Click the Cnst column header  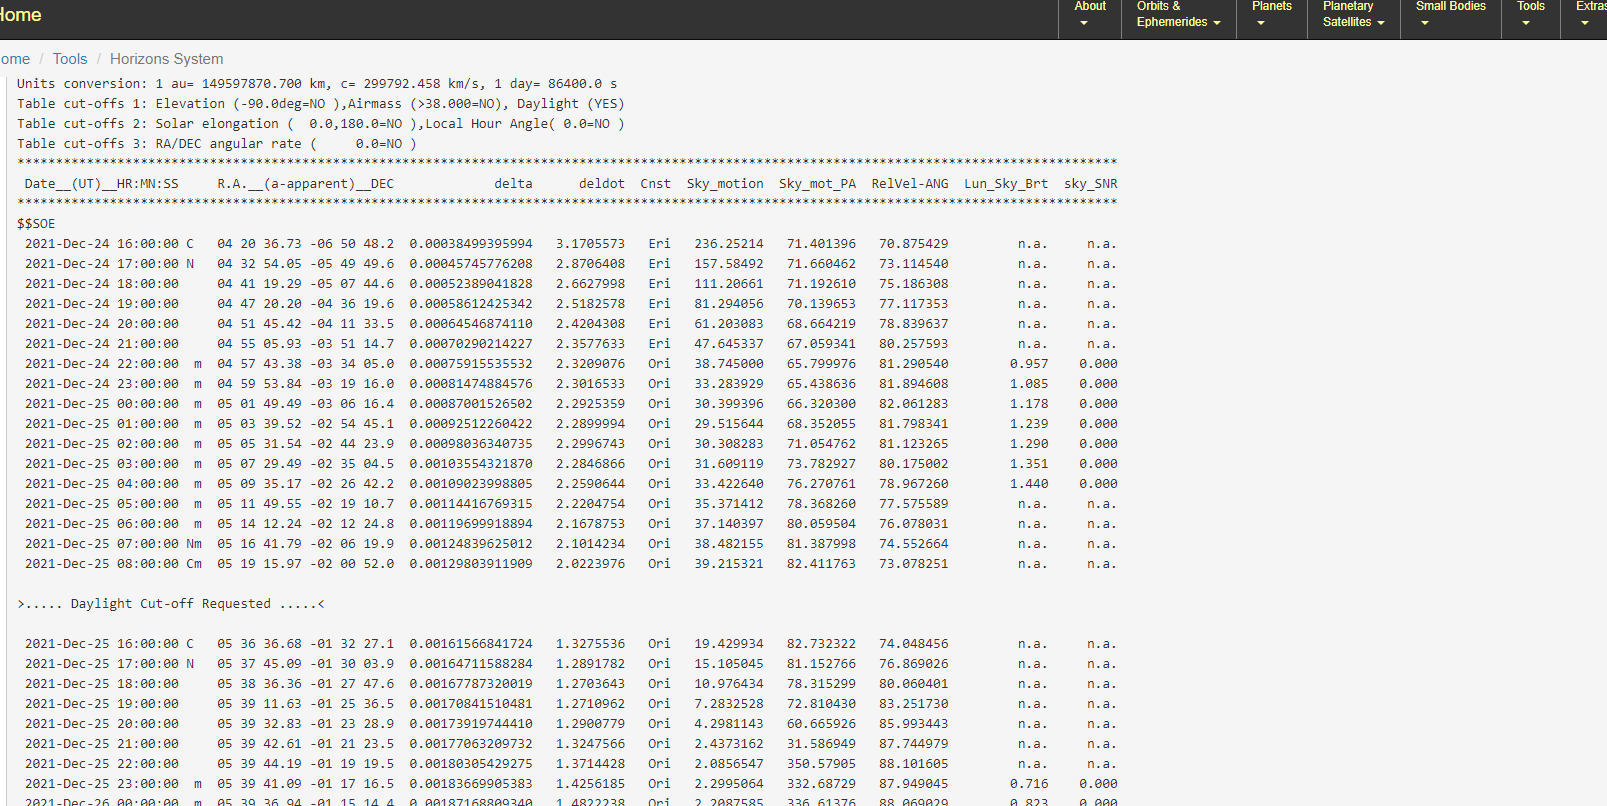(656, 184)
